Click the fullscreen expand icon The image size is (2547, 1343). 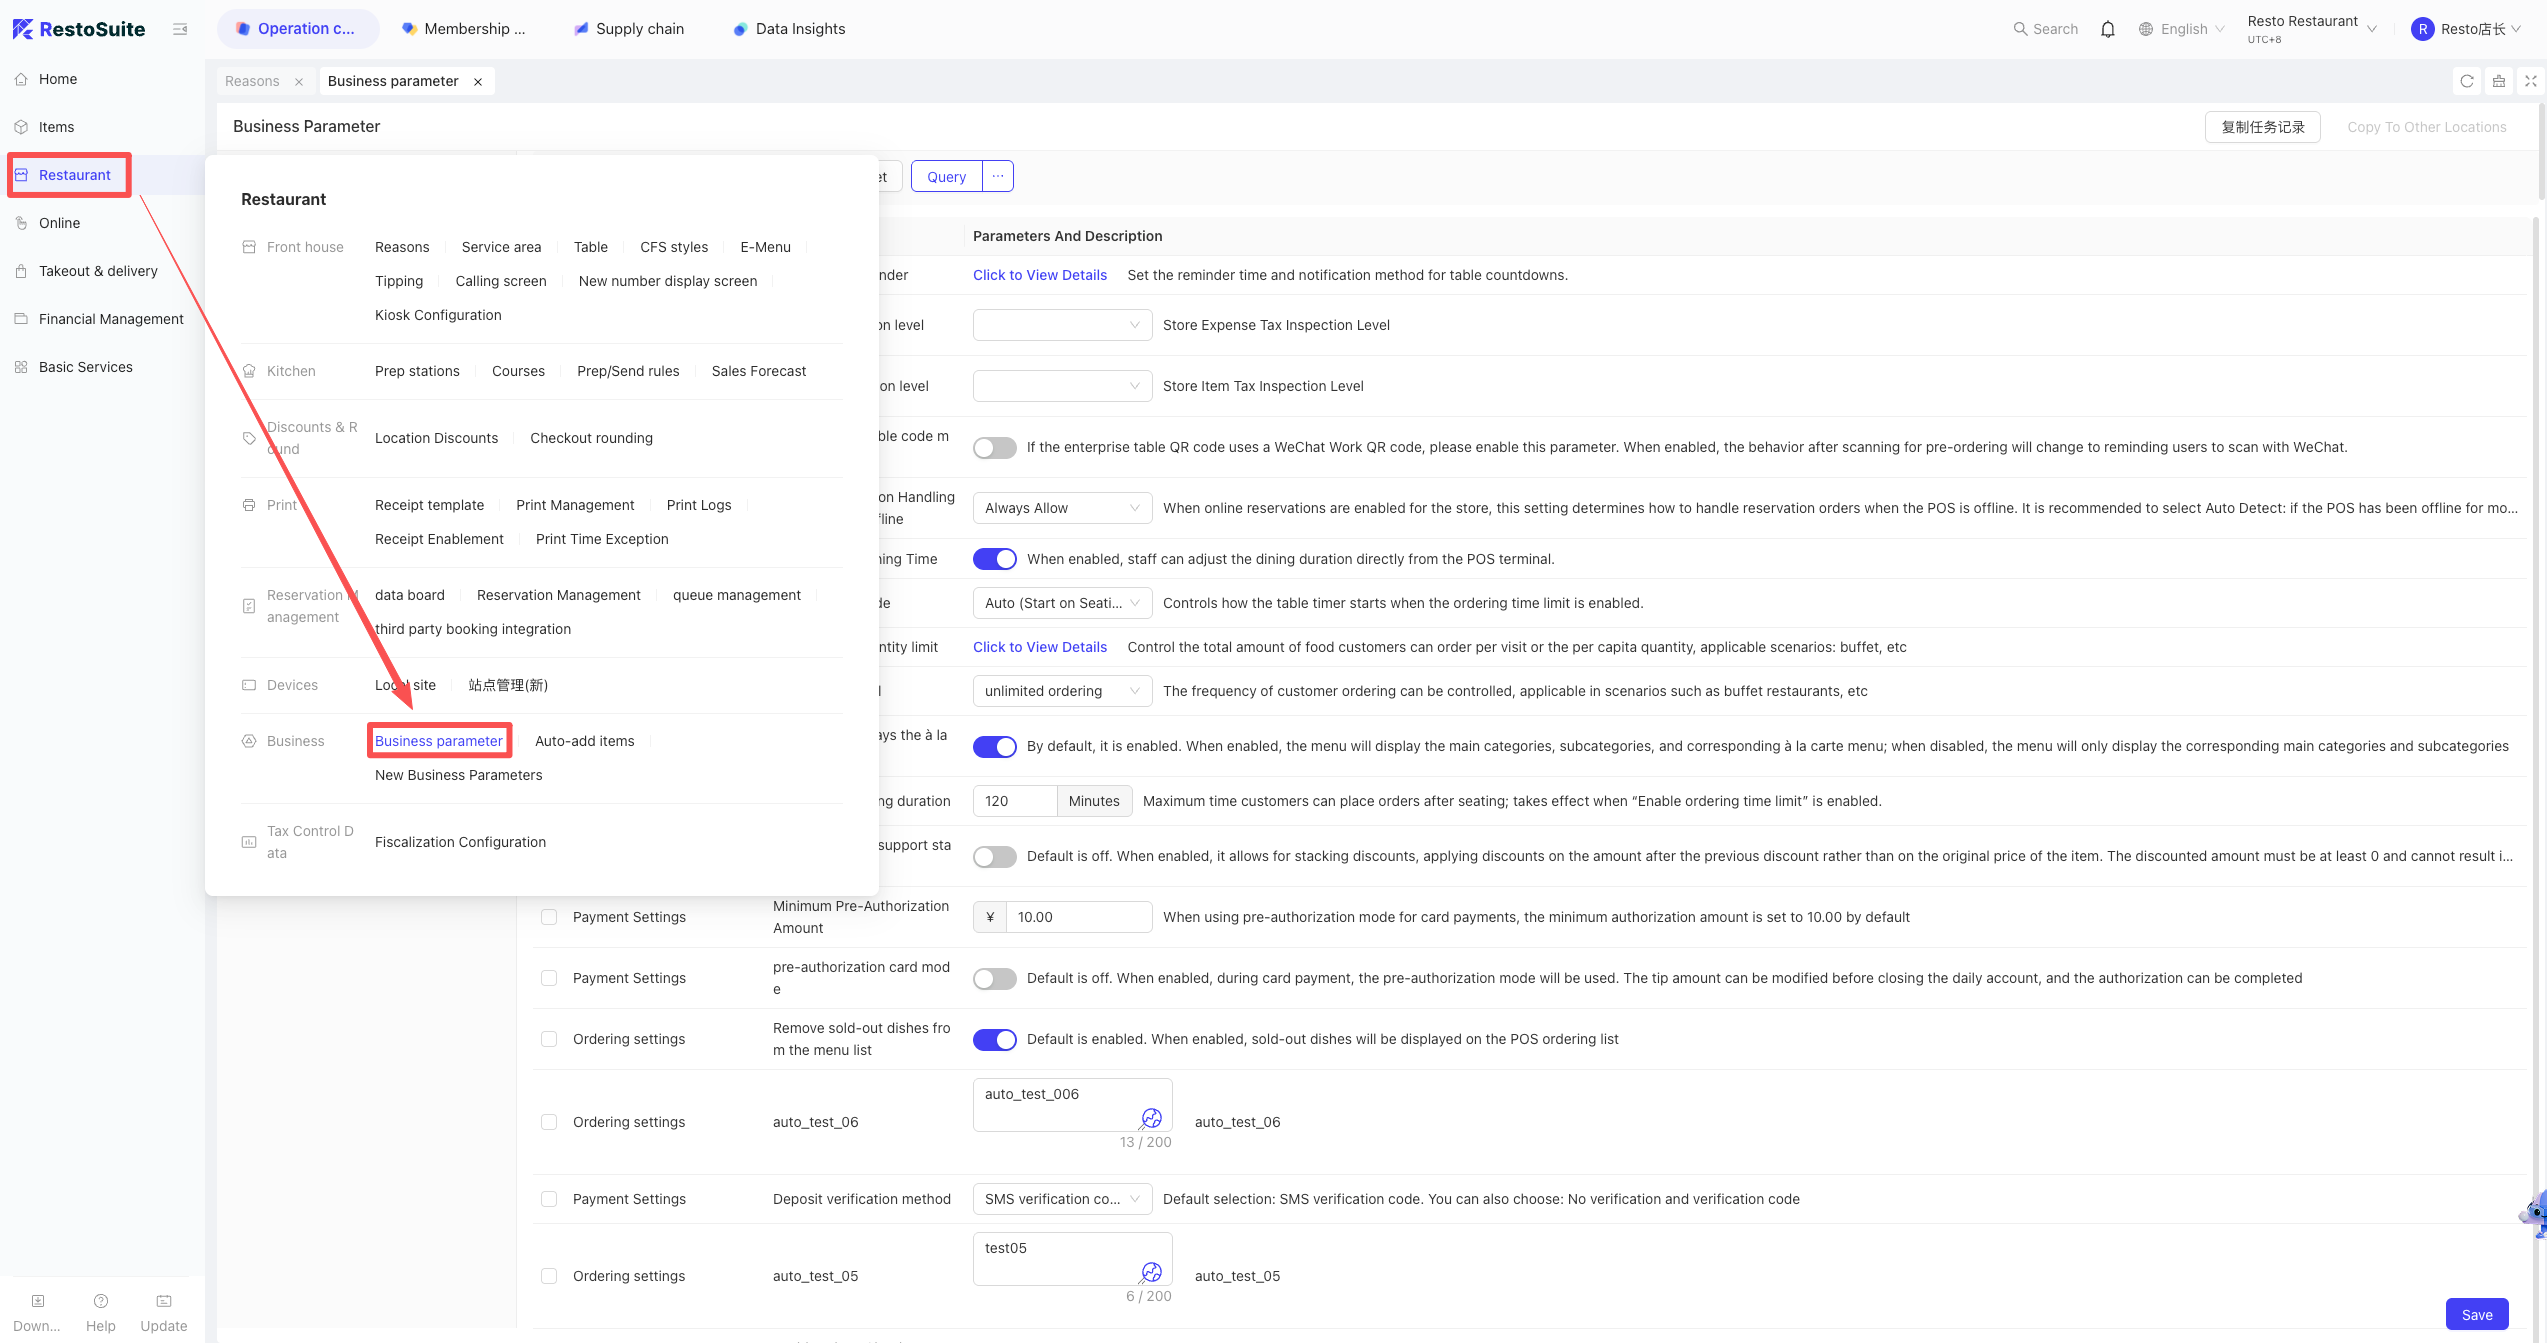(x=2531, y=81)
